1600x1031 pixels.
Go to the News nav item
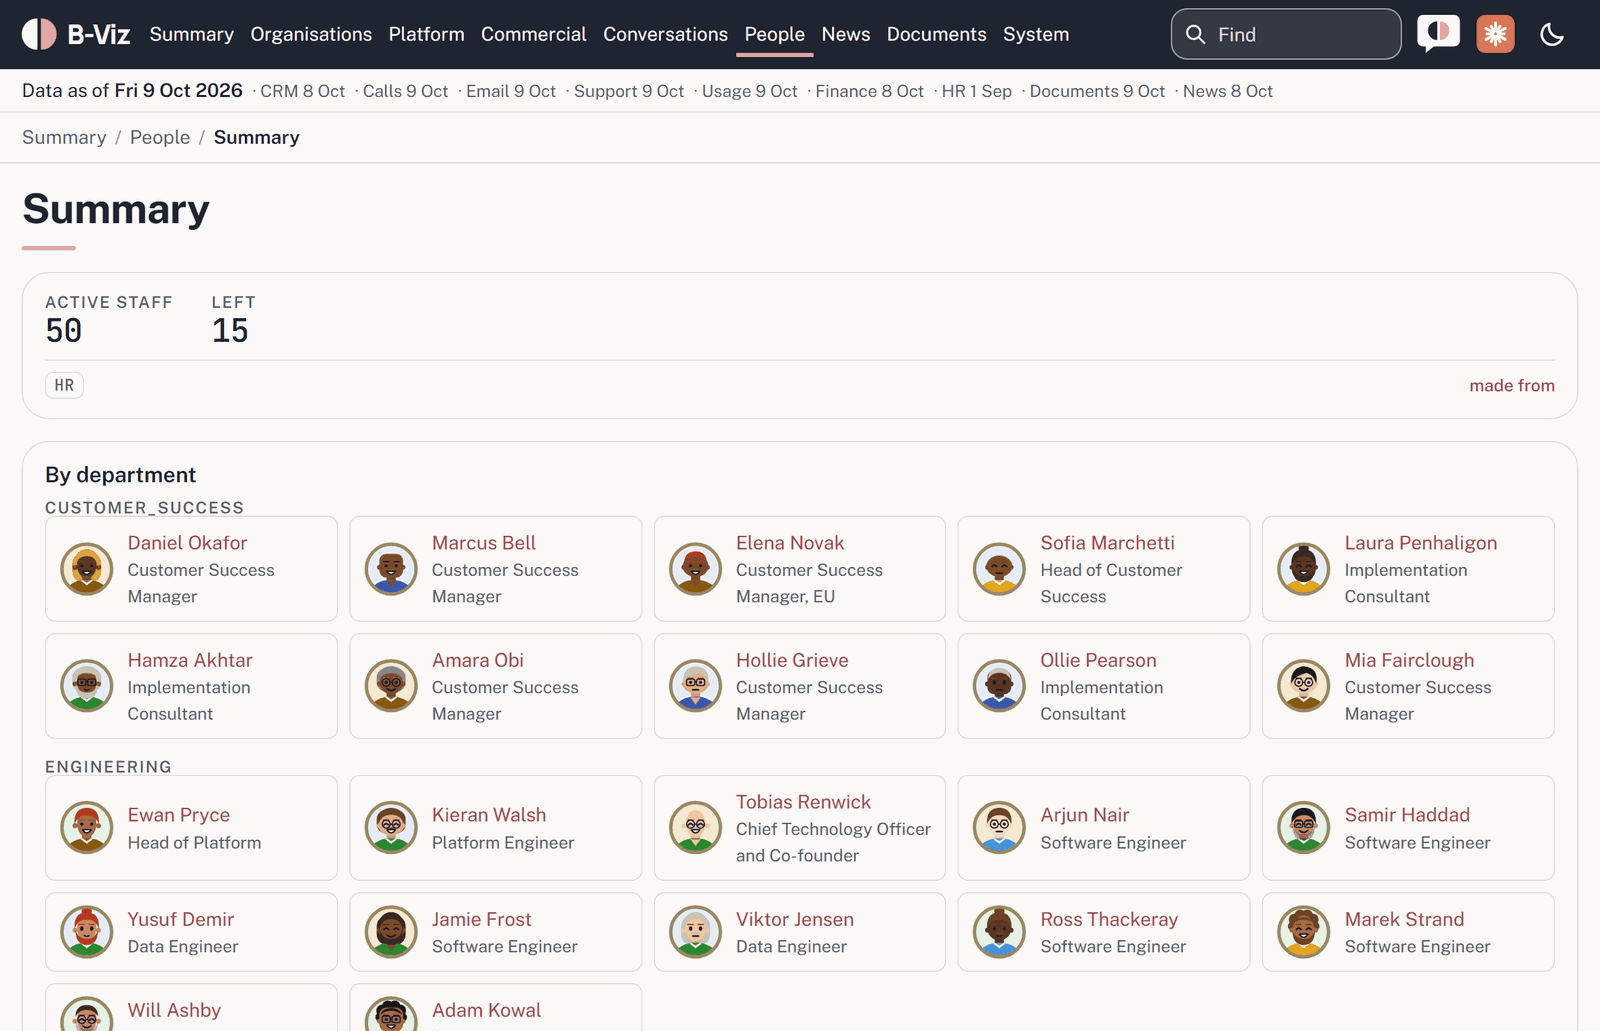coord(845,34)
